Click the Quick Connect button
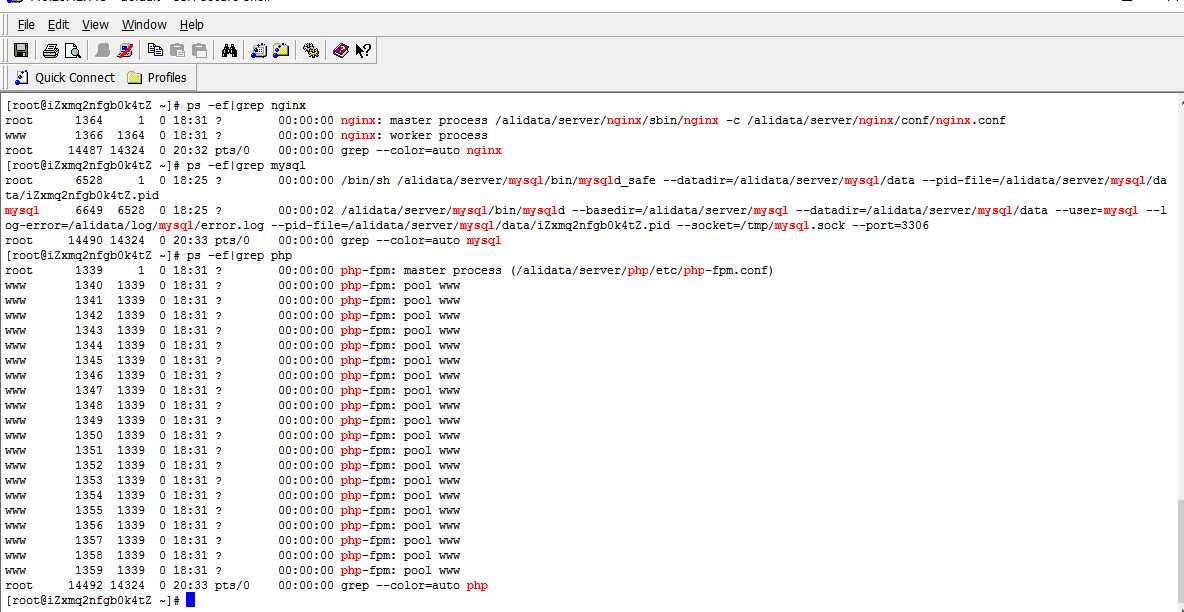 [x=65, y=77]
